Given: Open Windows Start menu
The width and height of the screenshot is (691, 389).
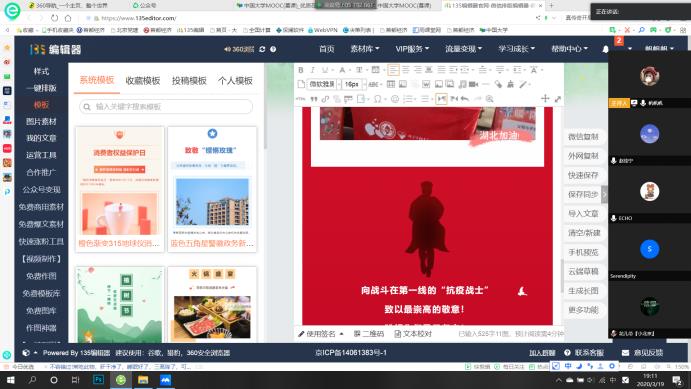Looking at the screenshot, I should point(11,380).
